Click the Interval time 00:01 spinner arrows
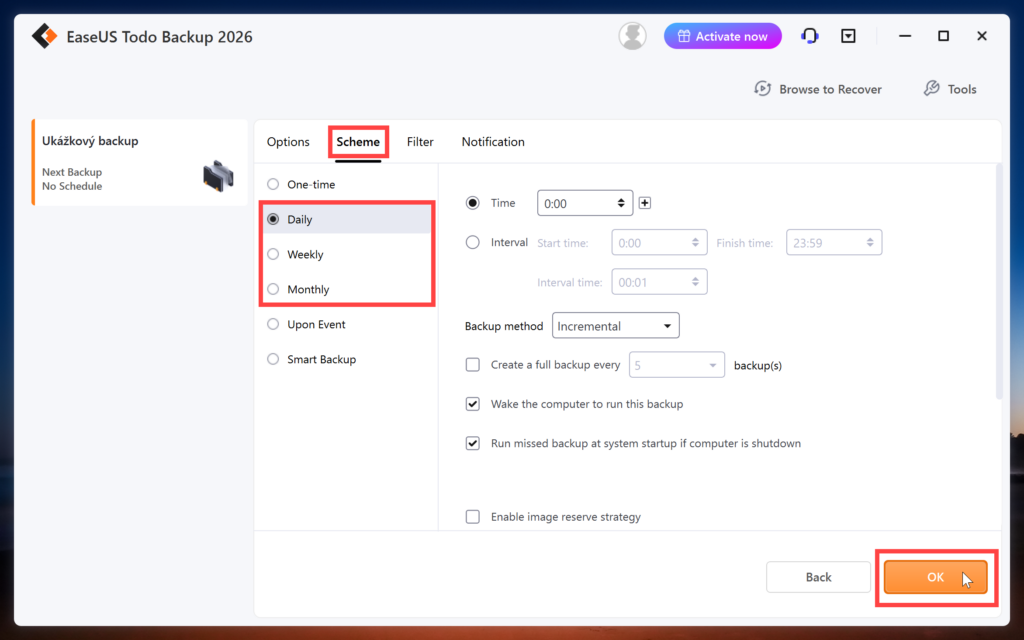The width and height of the screenshot is (1024, 640). (x=696, y=282)
